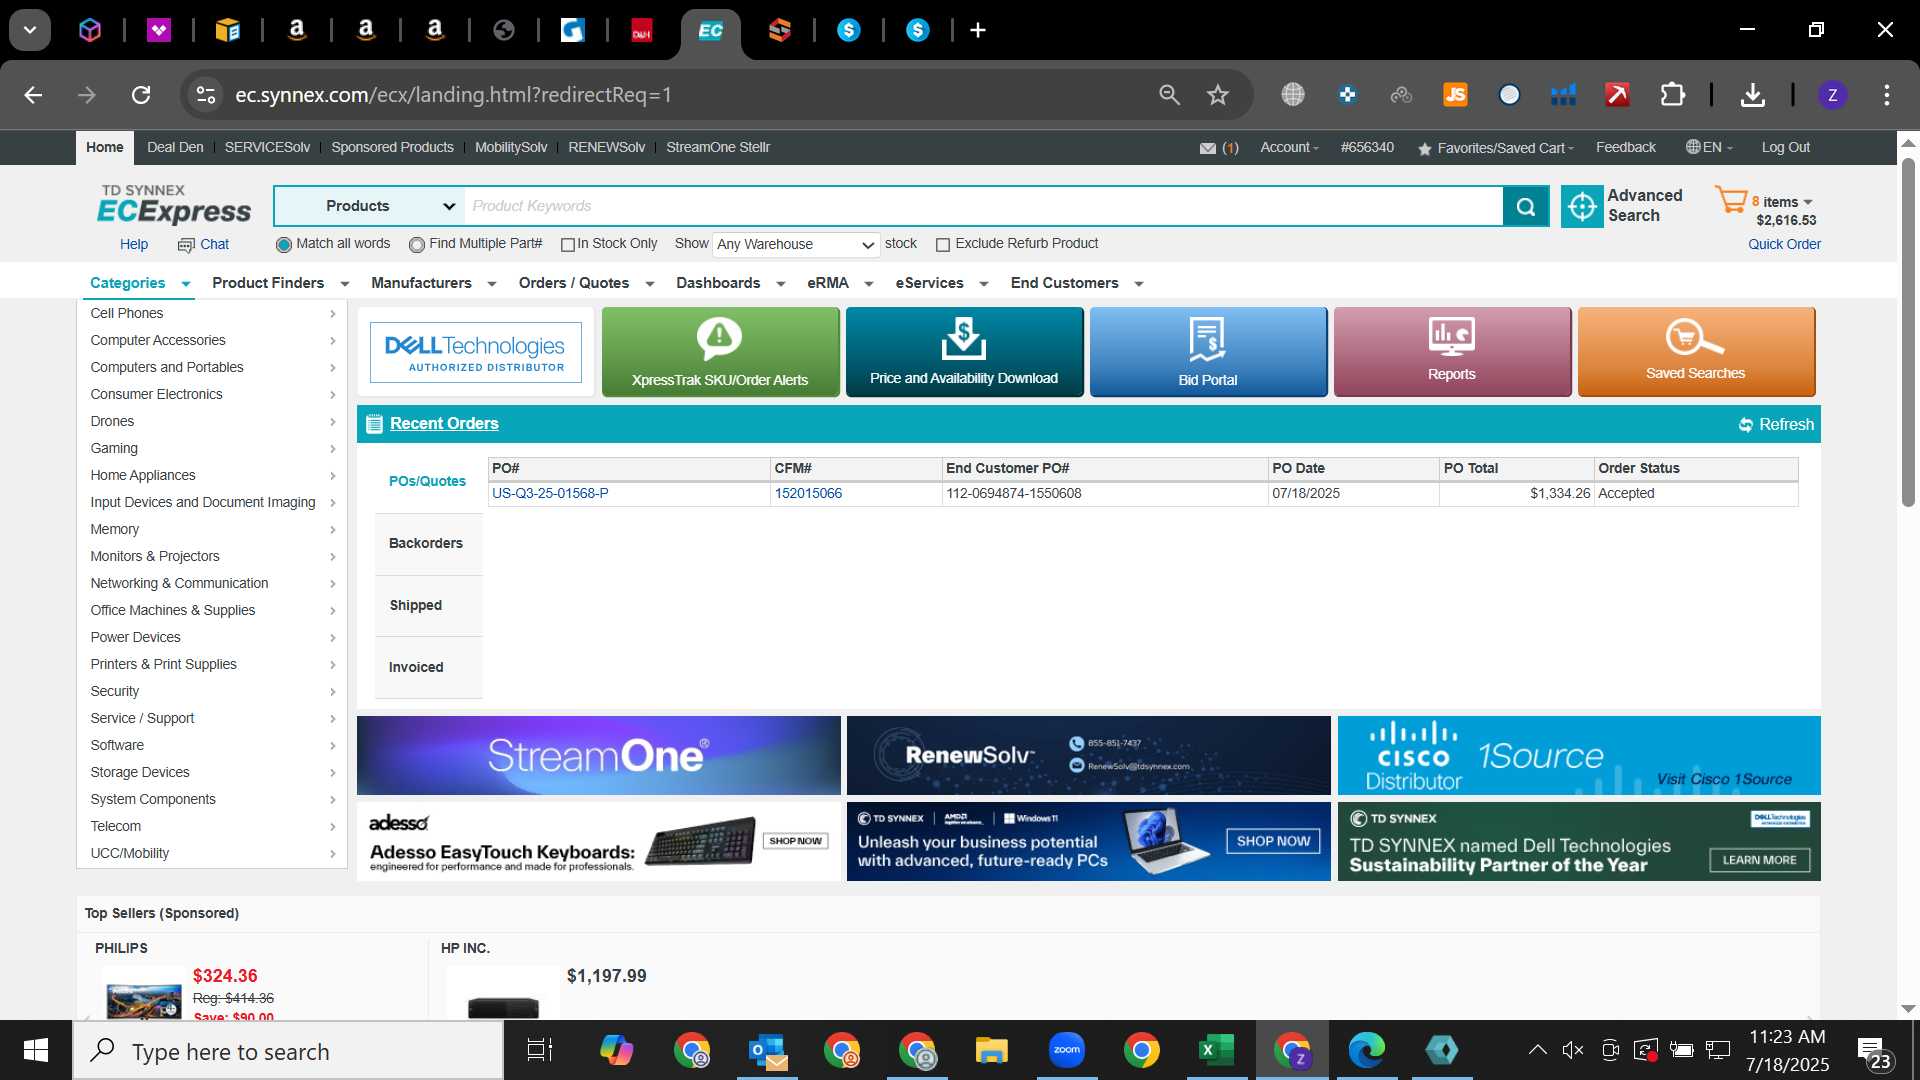Open browser extensions puzzle icon
This screenshot has height=1080, width=1920.
coord(1672,95)
